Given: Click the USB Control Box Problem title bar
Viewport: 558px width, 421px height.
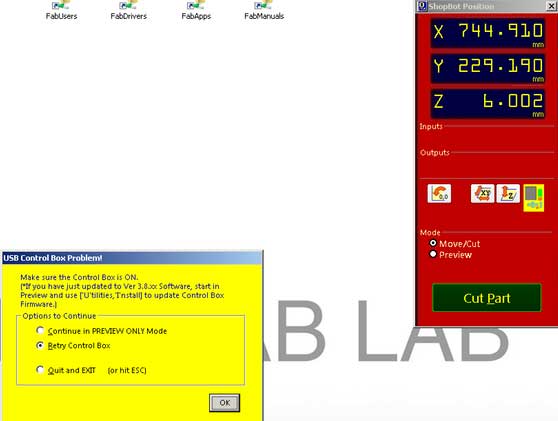Looking at the screenshot, I should (x=132, y=258).
